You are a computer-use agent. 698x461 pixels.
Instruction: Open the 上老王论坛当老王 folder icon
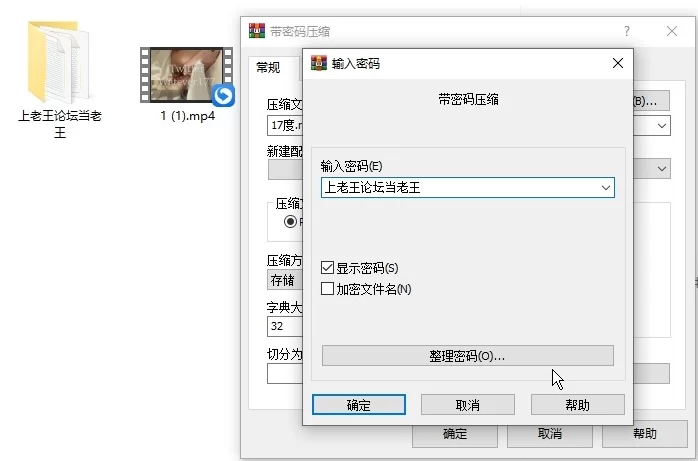(58, 61)
